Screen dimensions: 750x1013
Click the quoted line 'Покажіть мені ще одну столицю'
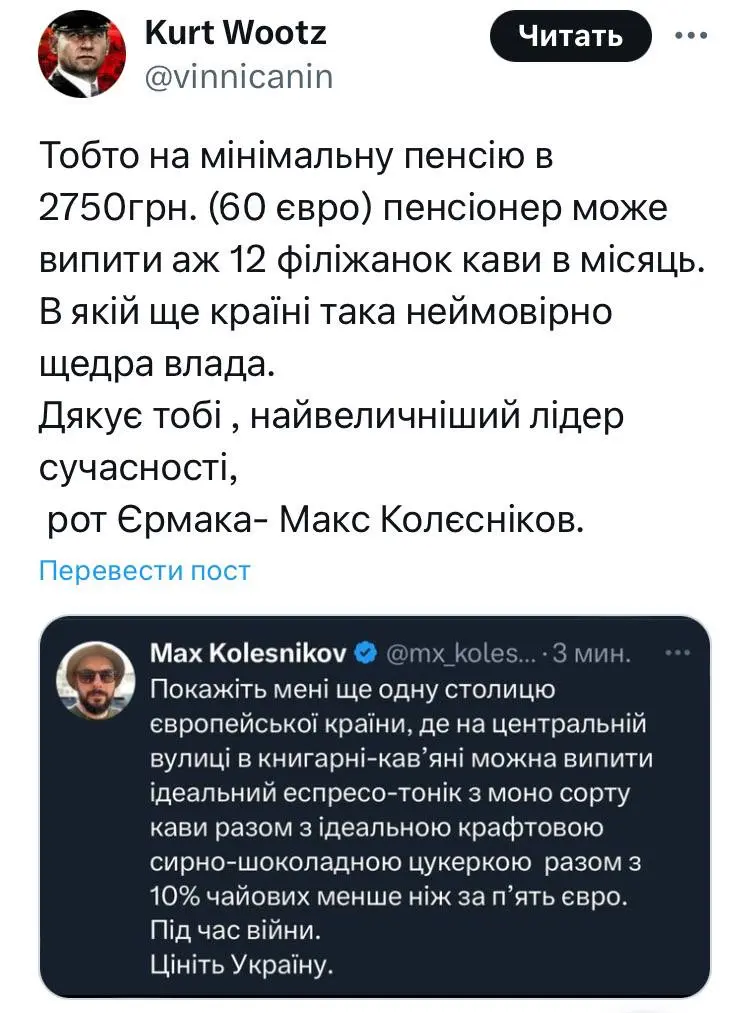[350, 690]
